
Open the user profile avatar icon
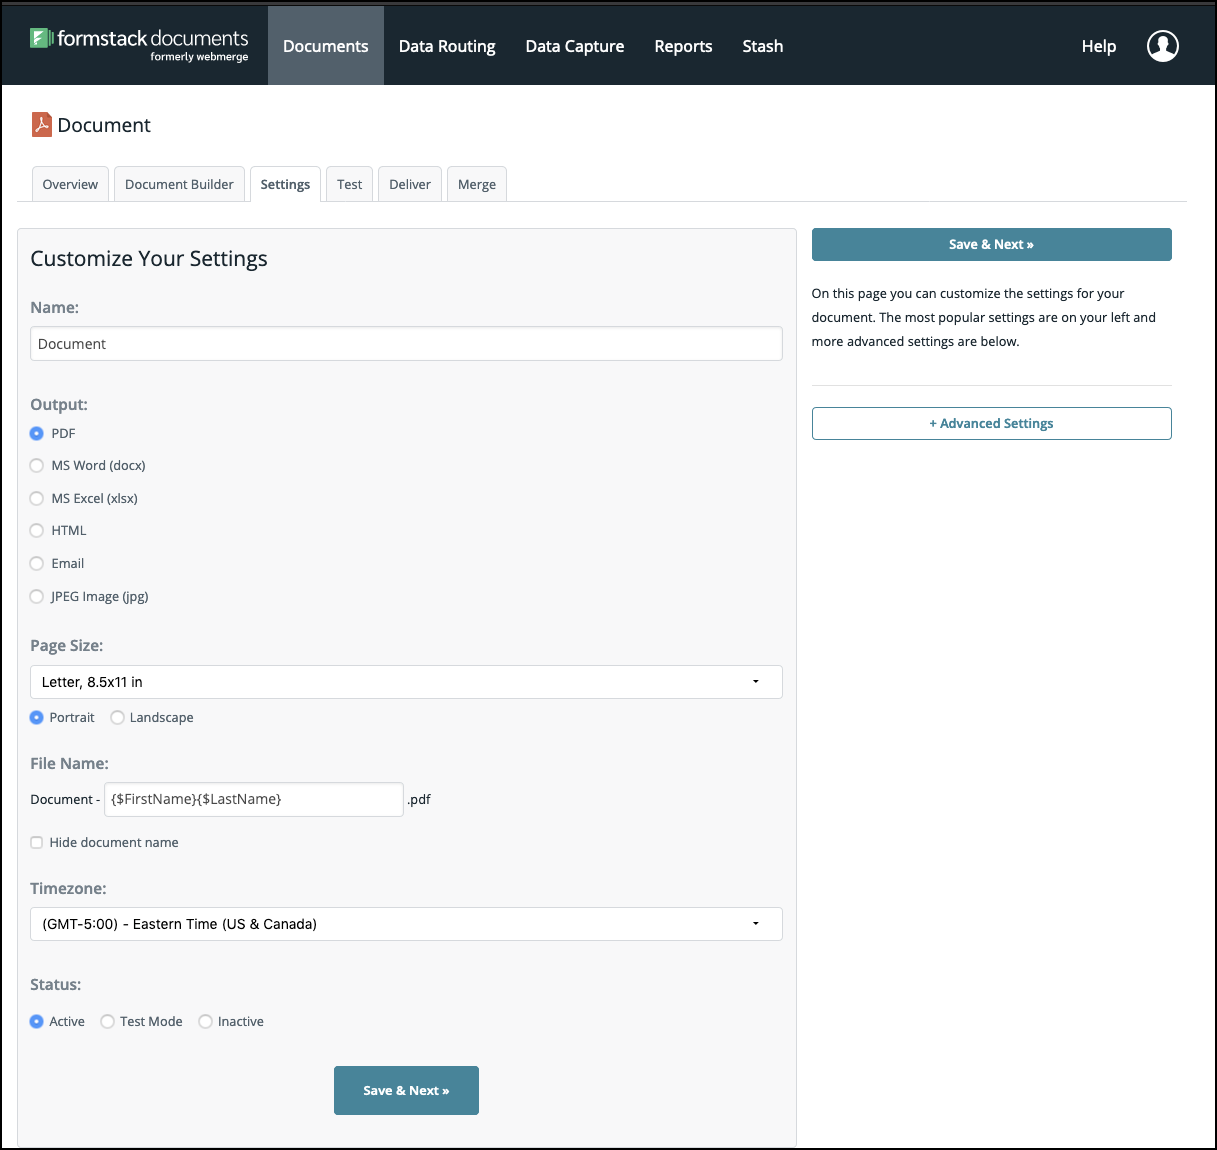click(1162, 46)
